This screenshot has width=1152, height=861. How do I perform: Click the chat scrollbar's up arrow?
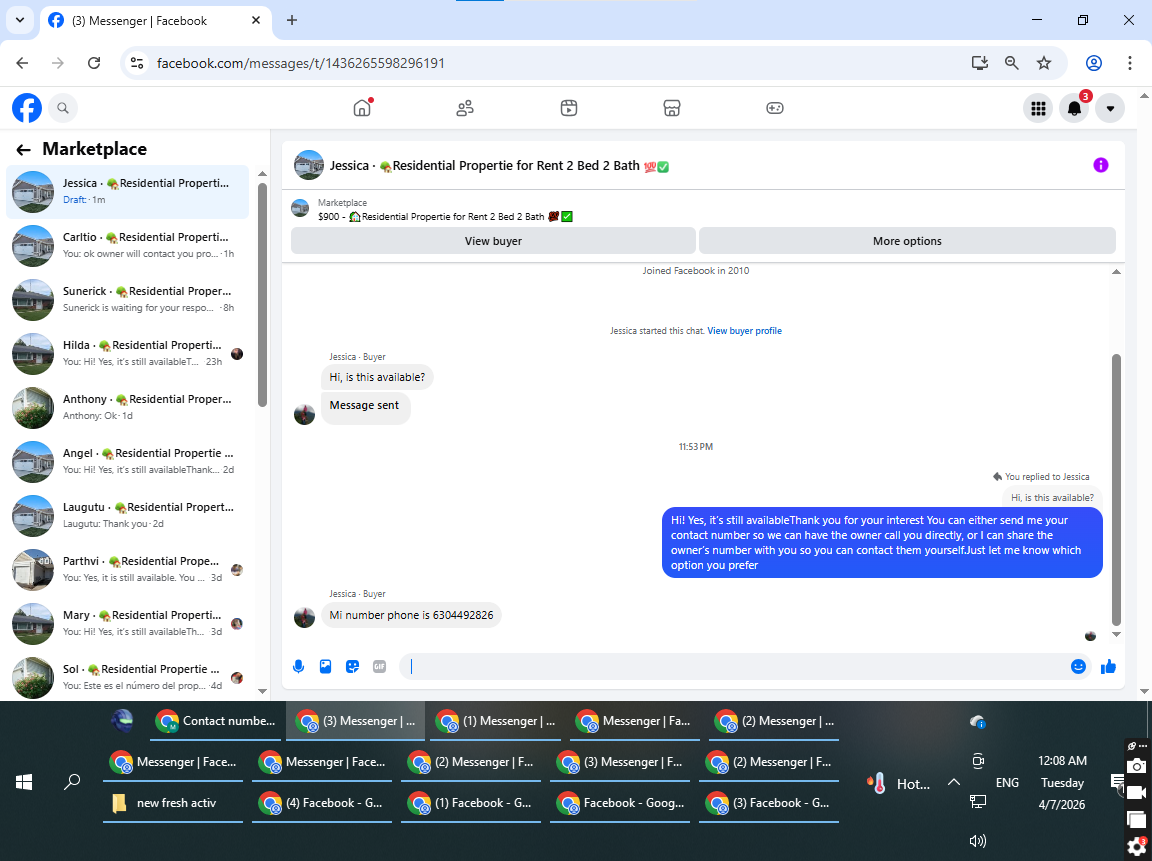click(1116, 272)
